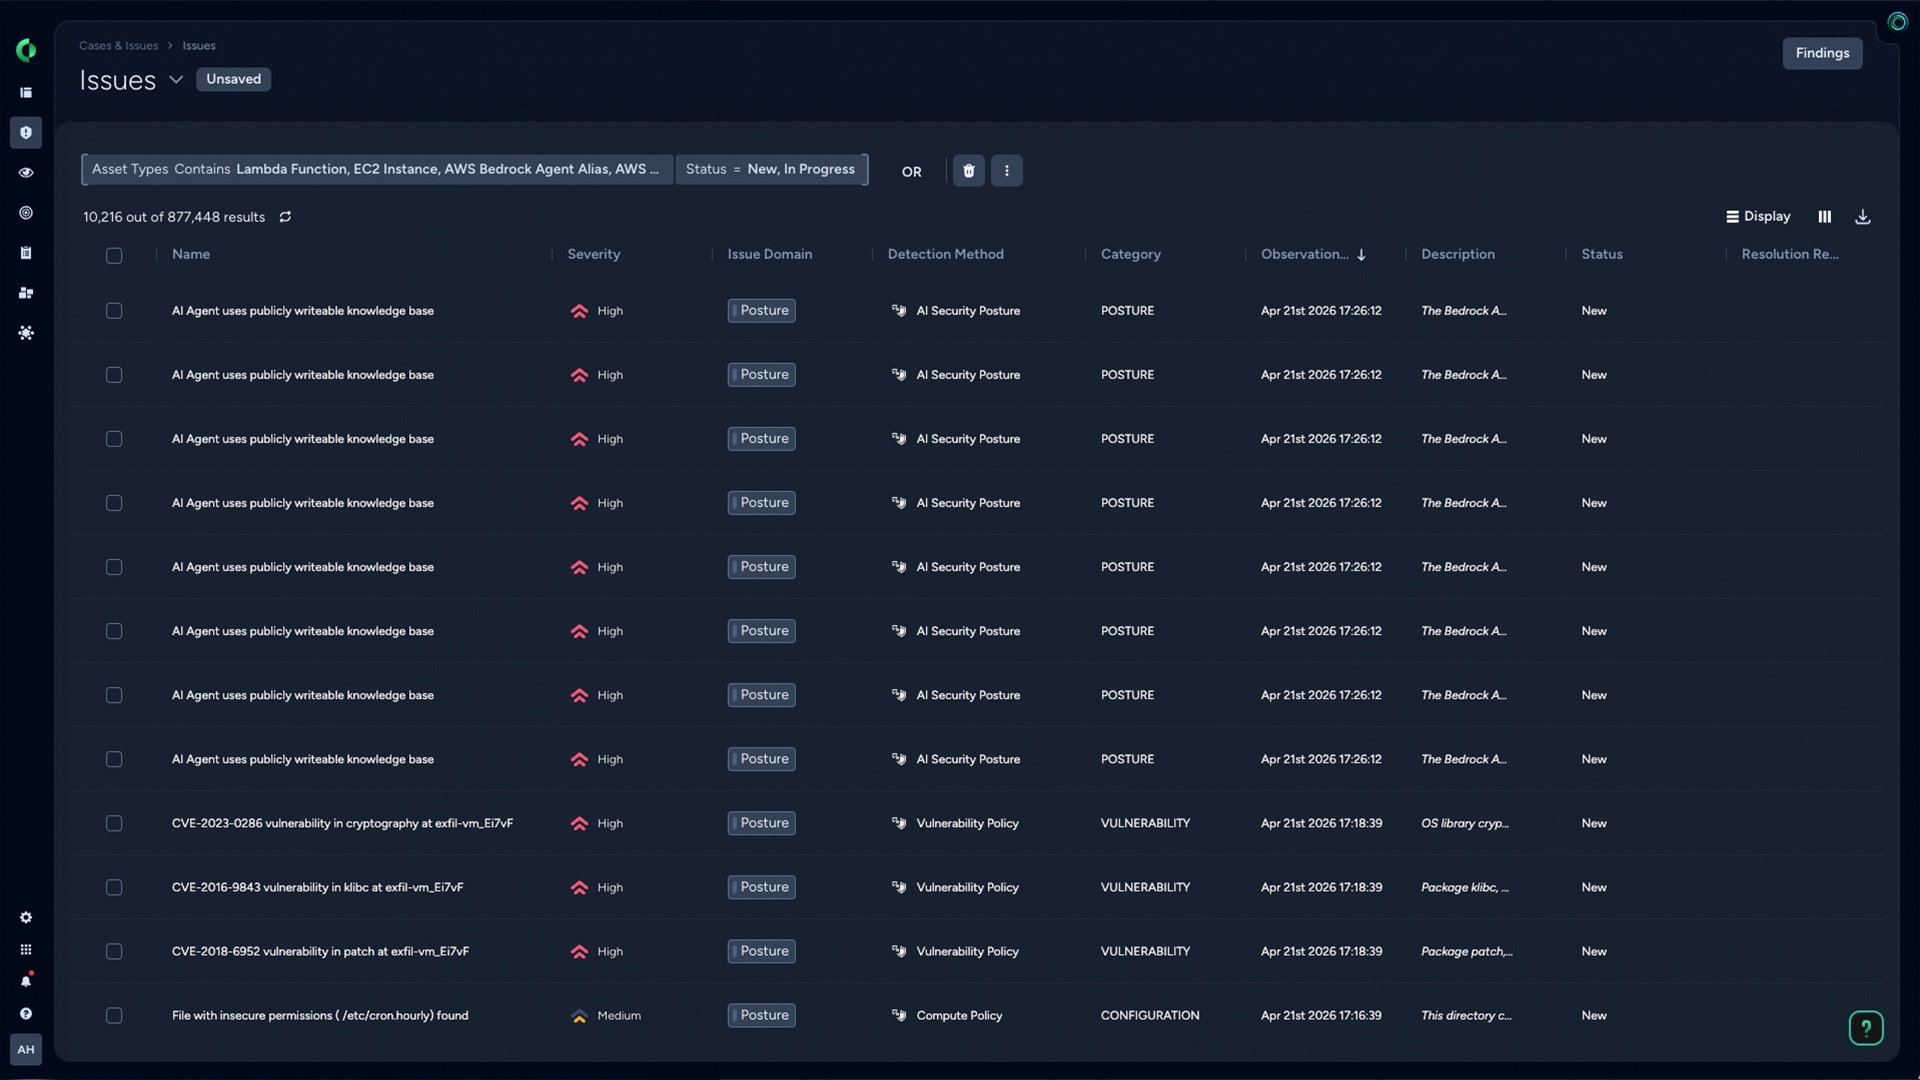1920x1080 pixels.
Task: Click the green circular assistant icon top right
Action: (x=1897, y=22)
